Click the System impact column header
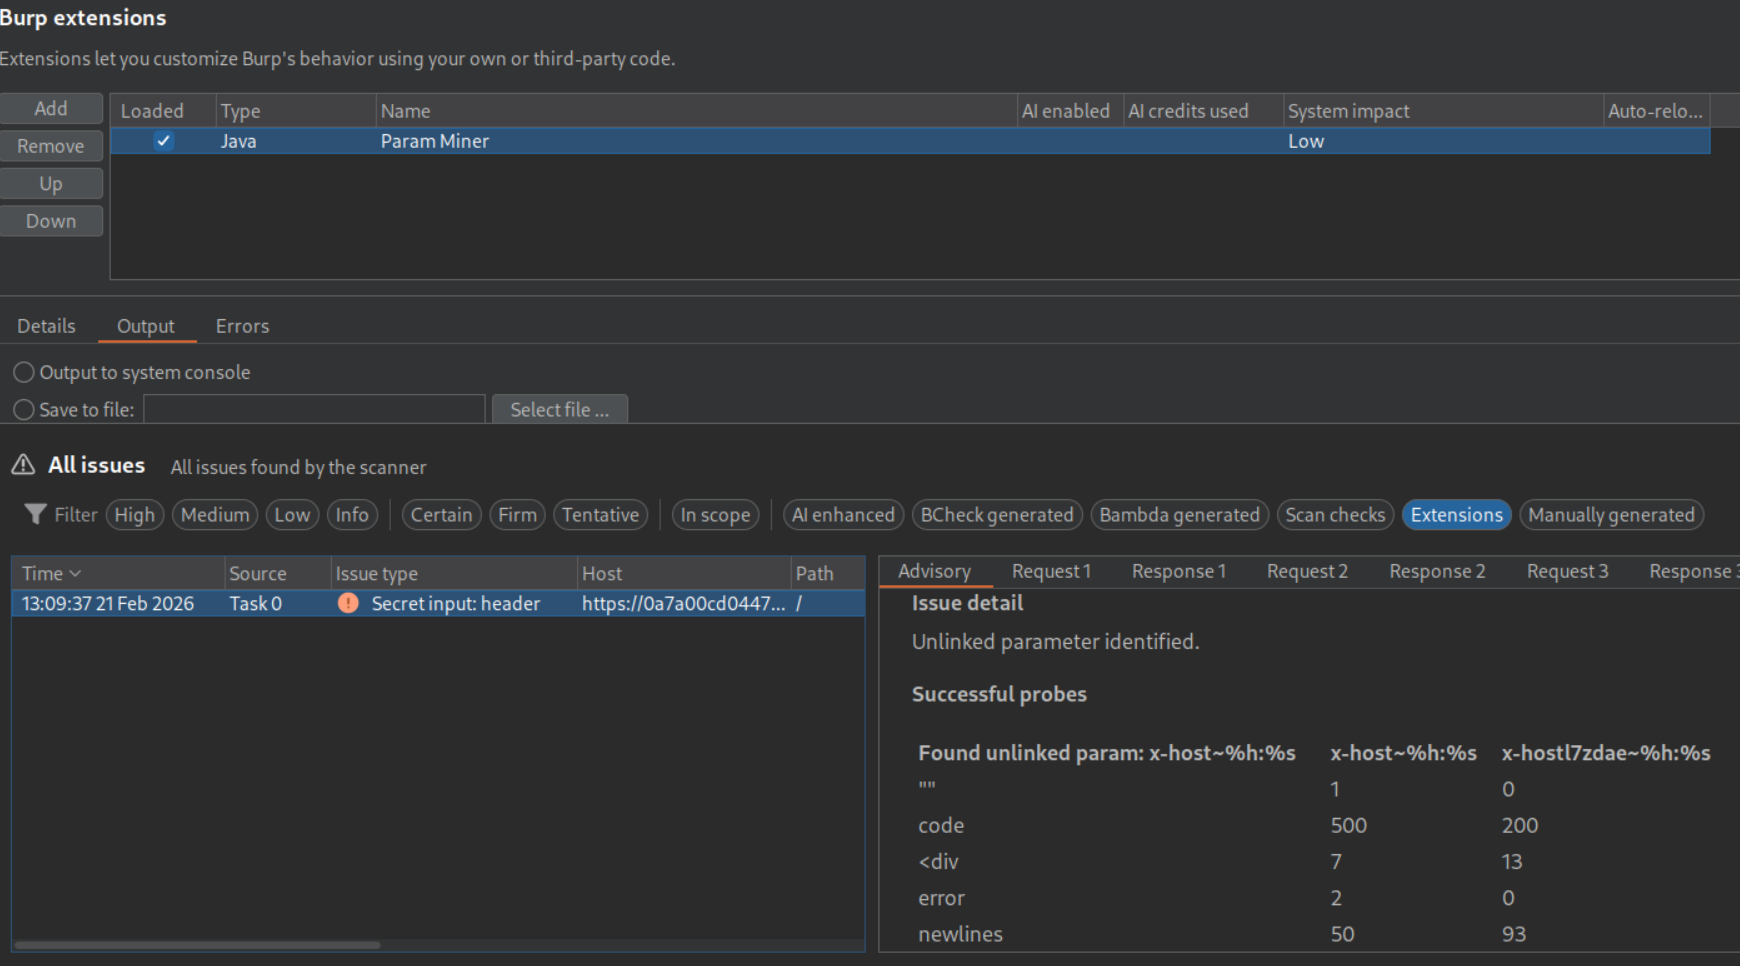 (x=1348, y=111)
